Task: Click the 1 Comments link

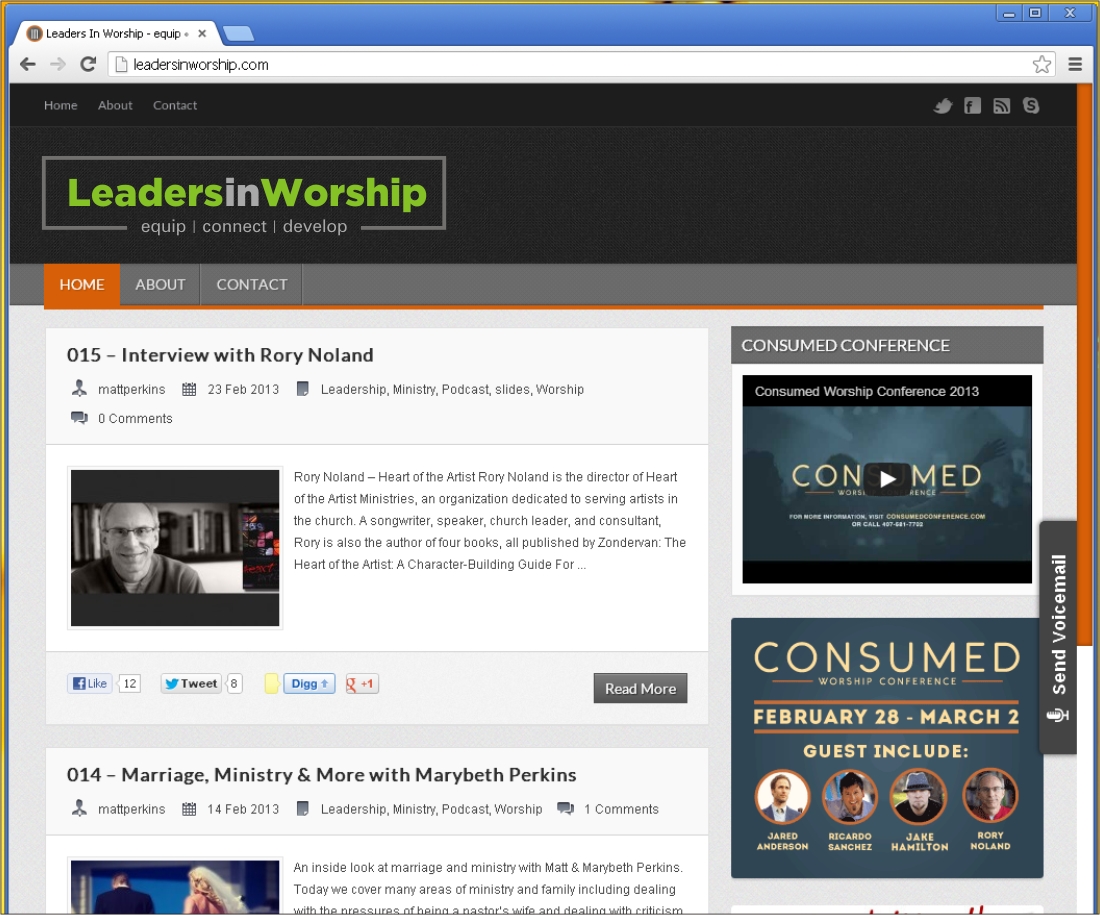Action: tap(621, 809)
